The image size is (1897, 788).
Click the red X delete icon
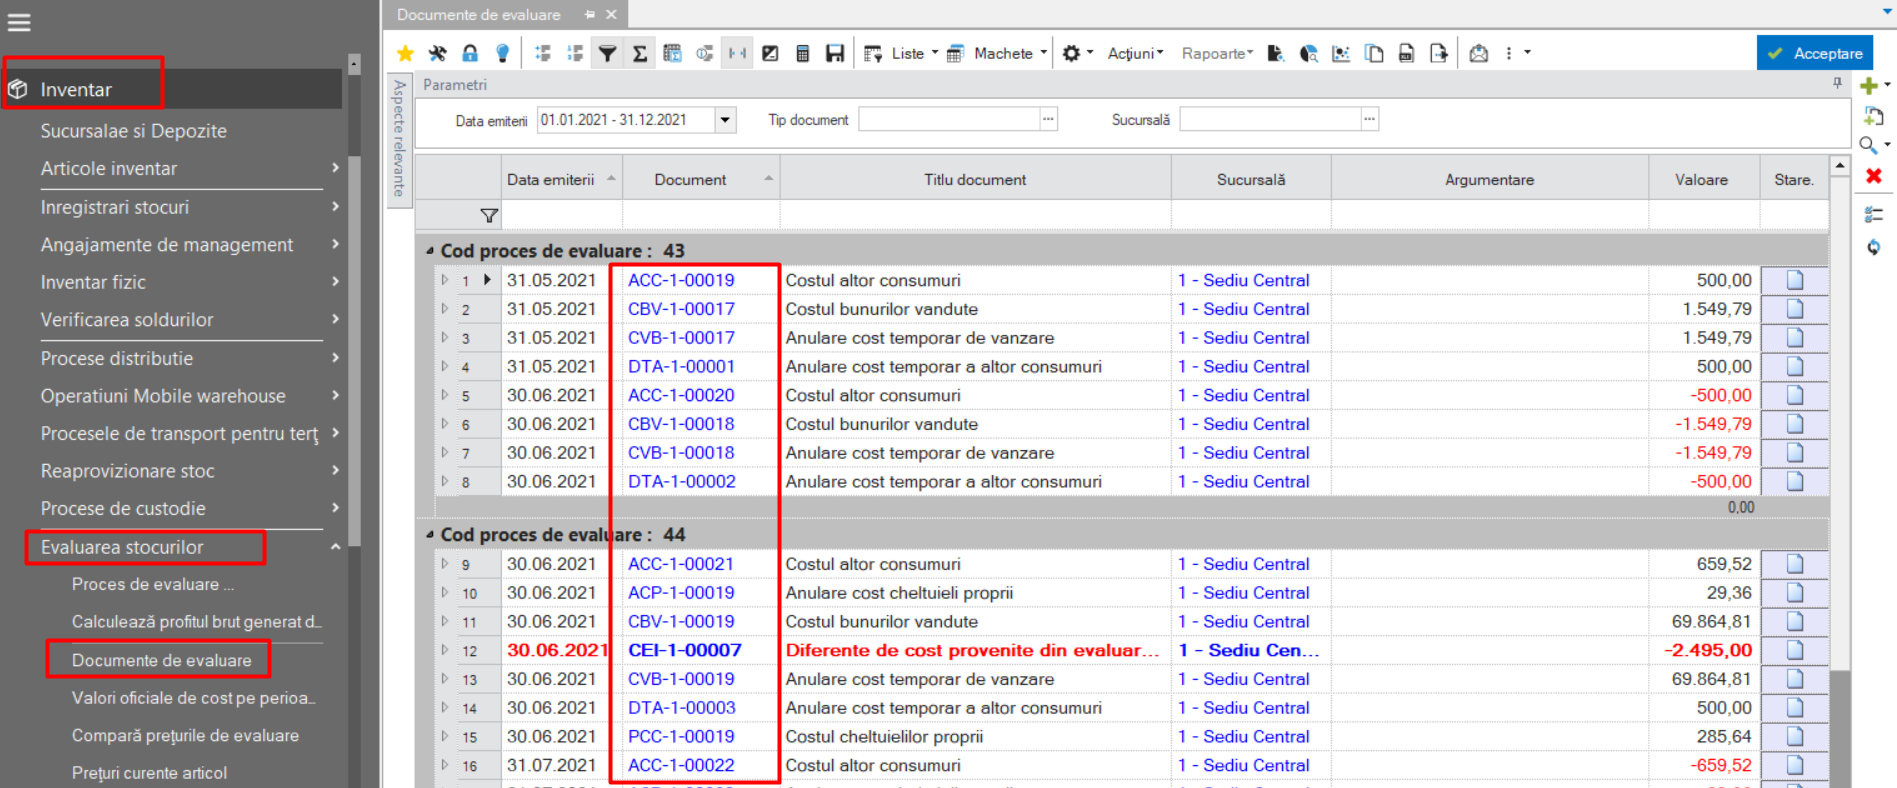pyautogui.click(x=1874, y=176)
